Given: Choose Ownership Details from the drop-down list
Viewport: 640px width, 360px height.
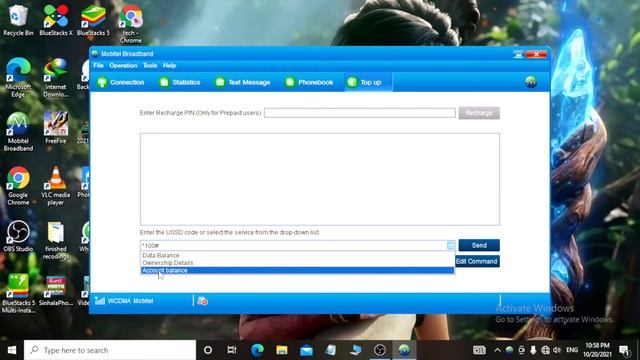Looking at the screenshot, I should (x=168, y=263).
